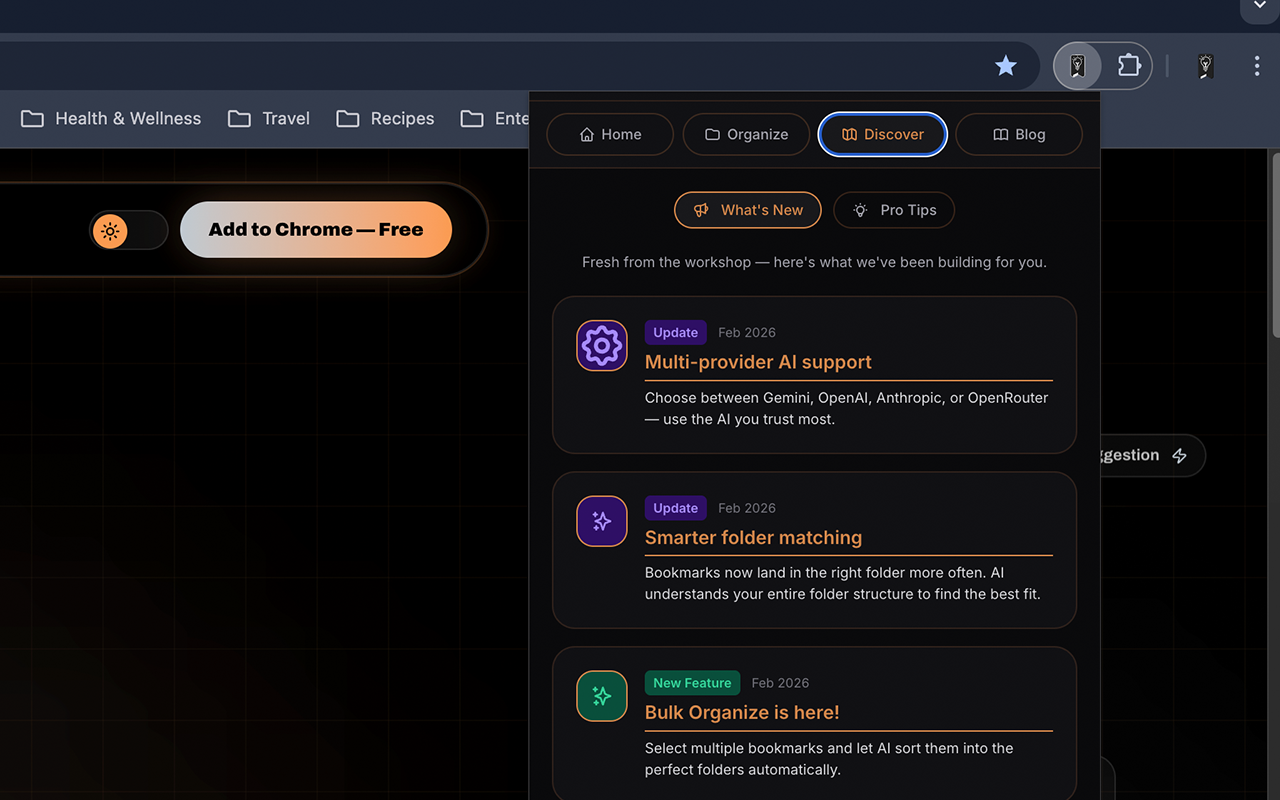Click the gear icon on Multi-provider card

602,346
